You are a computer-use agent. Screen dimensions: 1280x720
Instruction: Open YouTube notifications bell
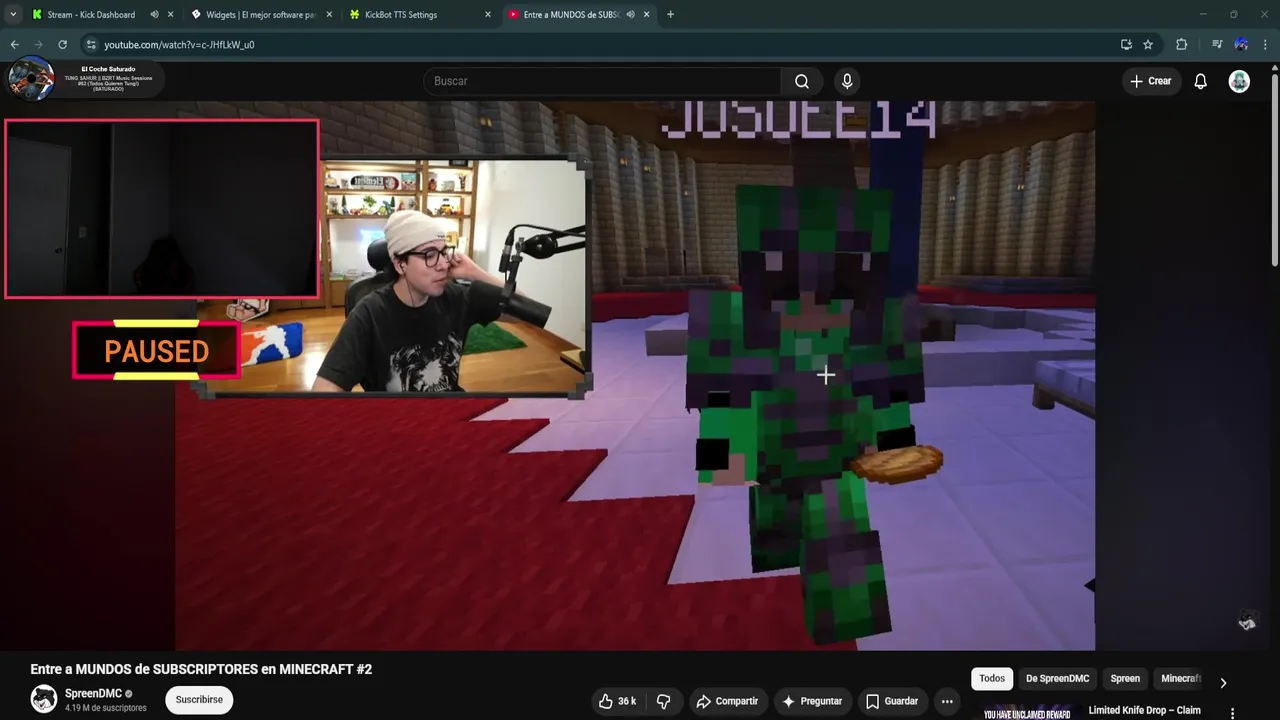pyautogui.click(x=1201, y=81)
